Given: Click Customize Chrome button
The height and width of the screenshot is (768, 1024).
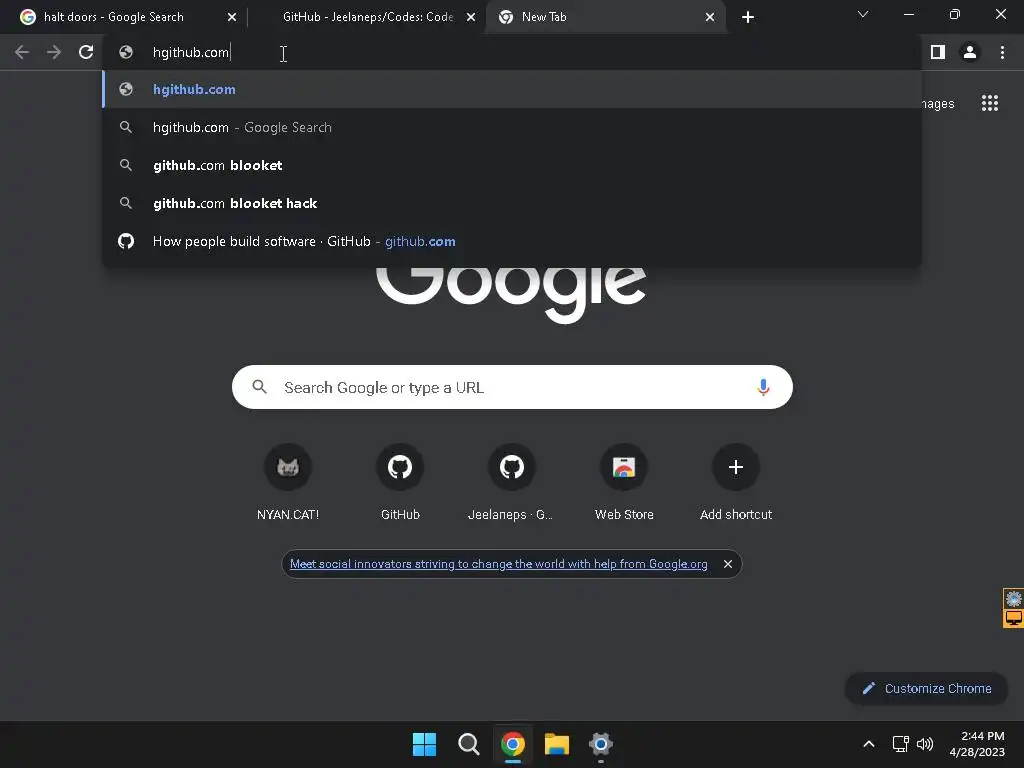Looking at the screenshot, I should tap(926, 688).
